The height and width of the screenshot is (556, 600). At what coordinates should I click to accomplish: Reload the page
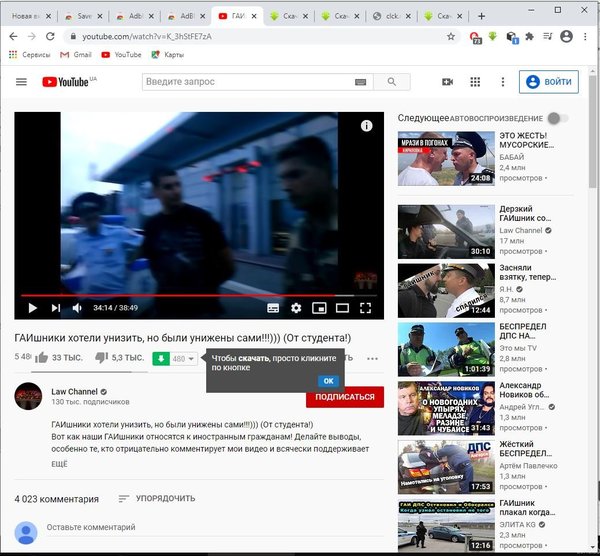(50, 36)
